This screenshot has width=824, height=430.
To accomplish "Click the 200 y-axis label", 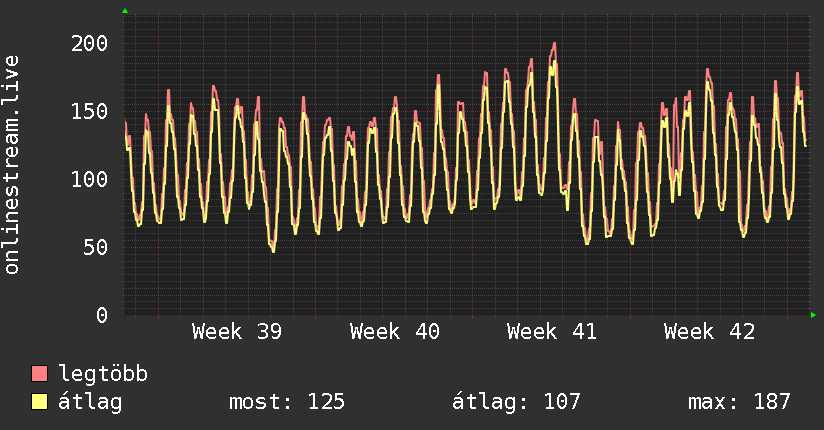I will 89,43.
